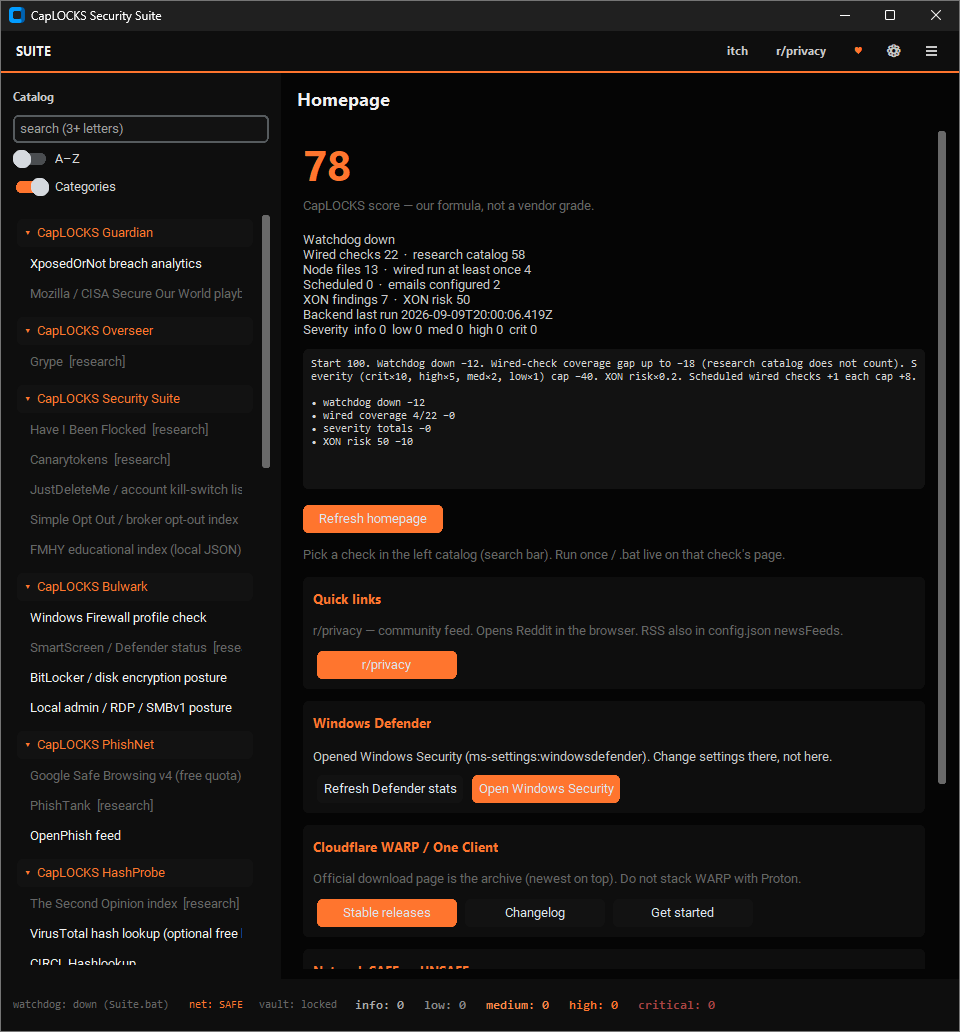The image size is (960, 1032).
Task: Open Stable releases for Cloudflare WARP
Action: pos(387,913)
